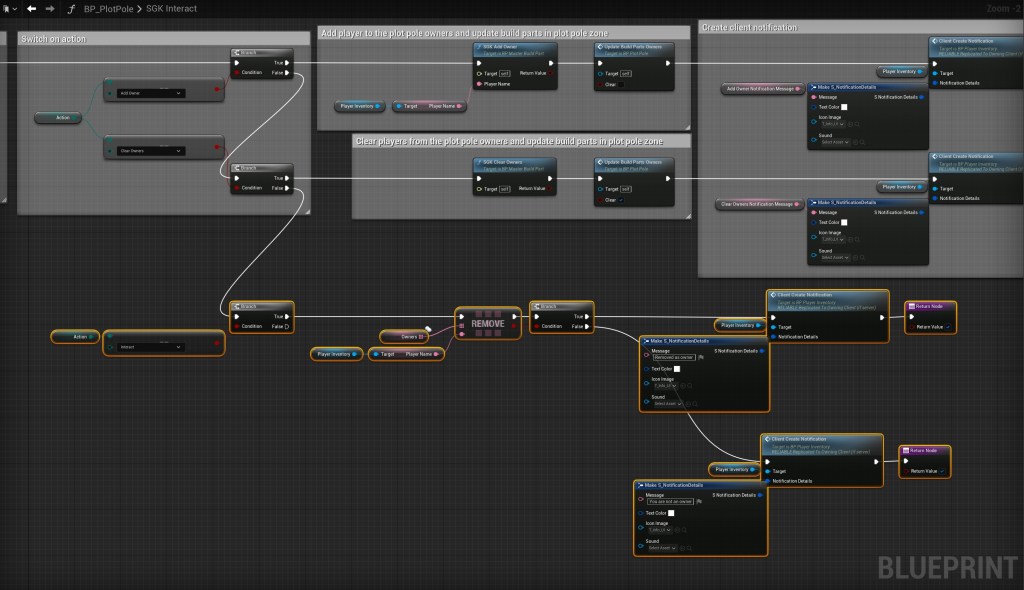1024x590 pixels.
Task: Open the bookmarks menu in top-left corner
Action: tap(9, 8)
